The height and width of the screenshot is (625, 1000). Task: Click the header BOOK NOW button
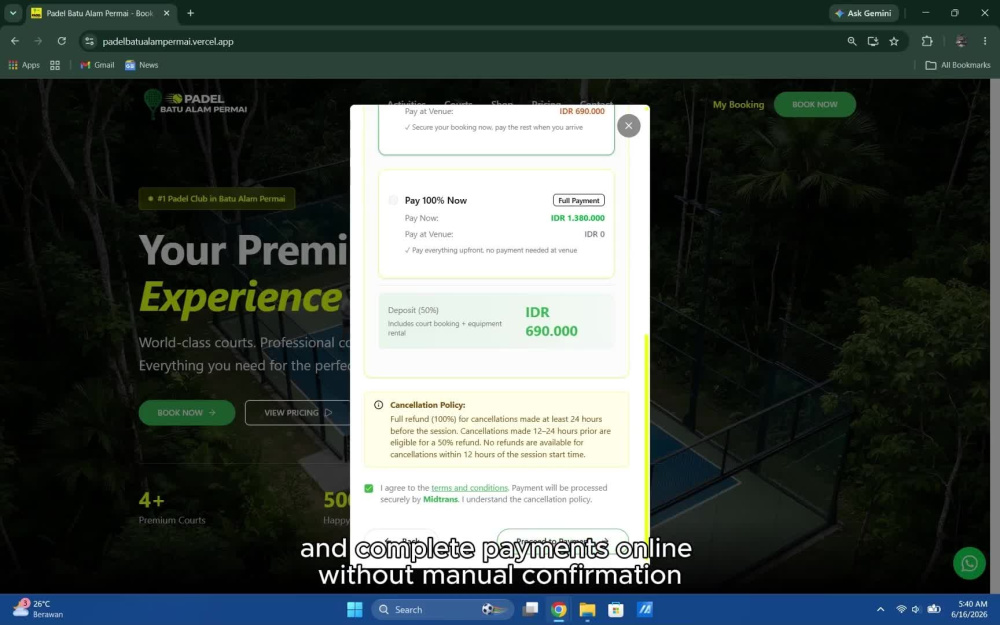tap(814, 105)
